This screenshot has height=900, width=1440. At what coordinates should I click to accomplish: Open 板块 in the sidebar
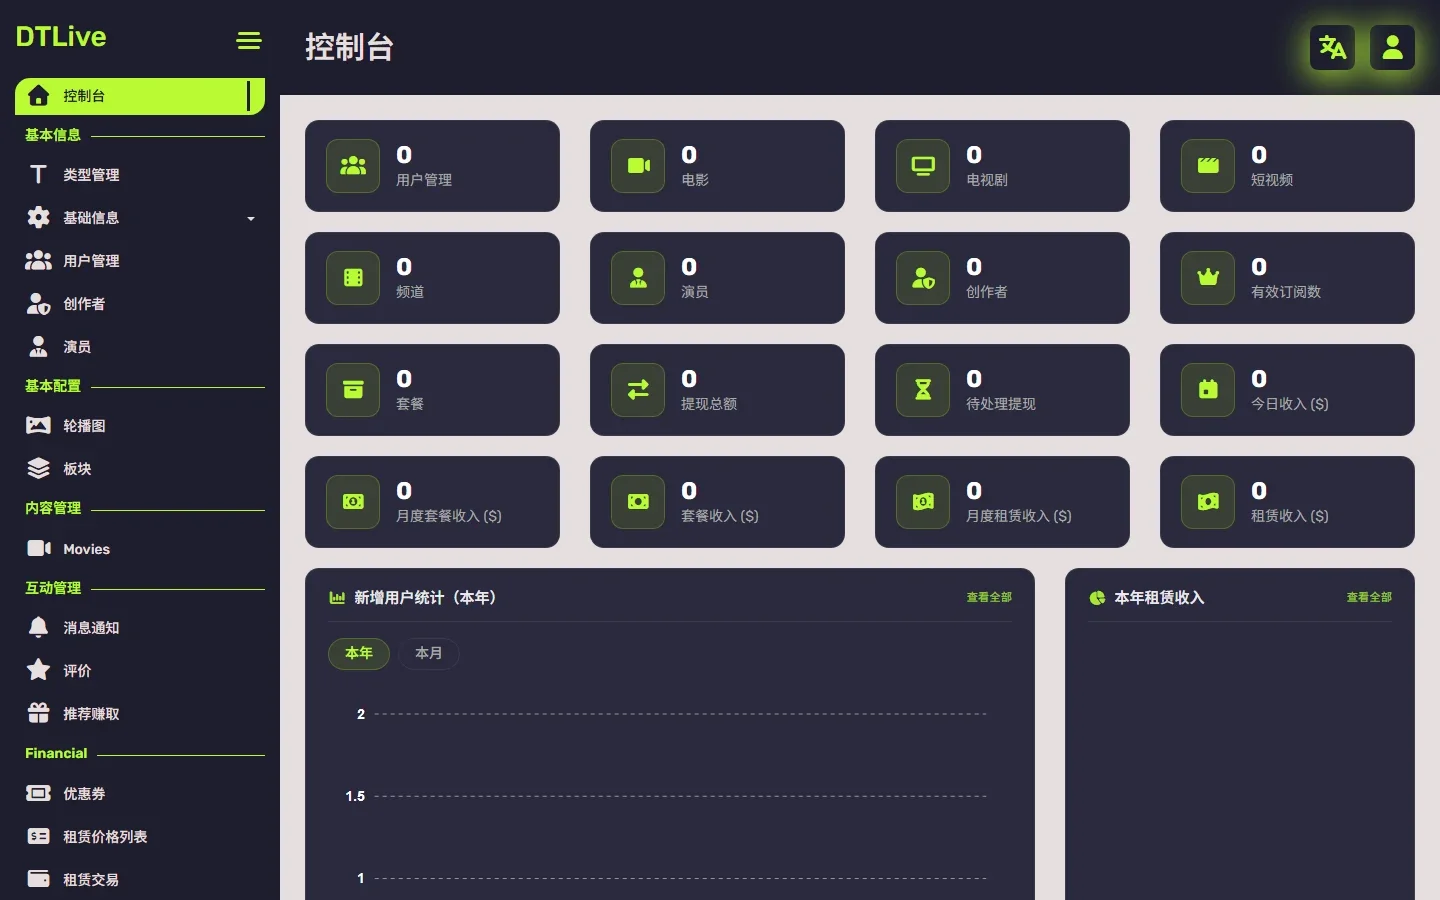[140, 469]
